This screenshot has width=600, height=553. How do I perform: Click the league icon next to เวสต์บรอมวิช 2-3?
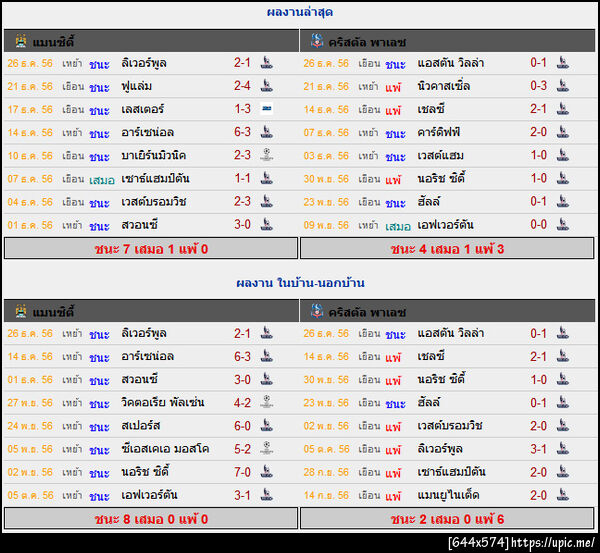click(267, 201)
